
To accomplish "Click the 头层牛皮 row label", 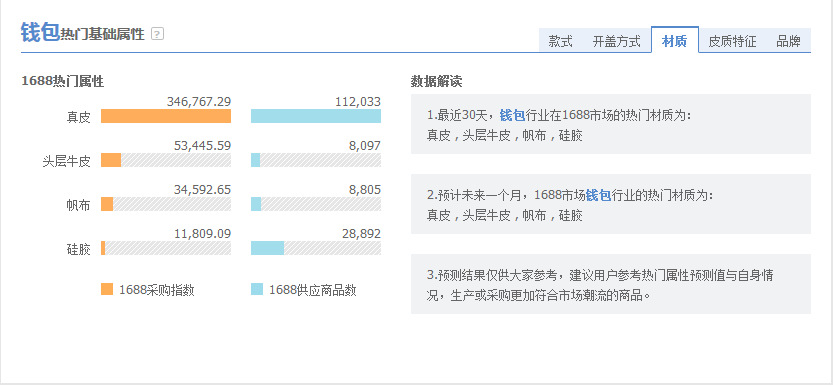I will tap(66, 161).
